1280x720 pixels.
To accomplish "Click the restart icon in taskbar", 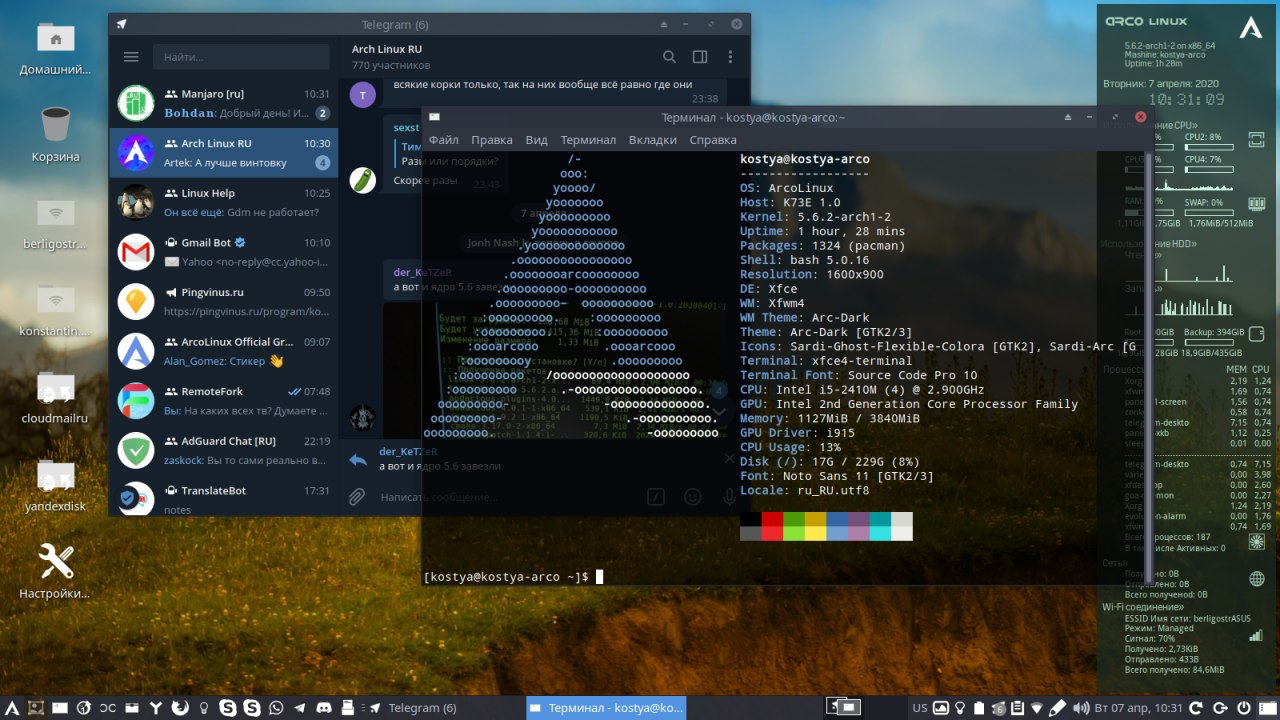I will coord(1196,708).
